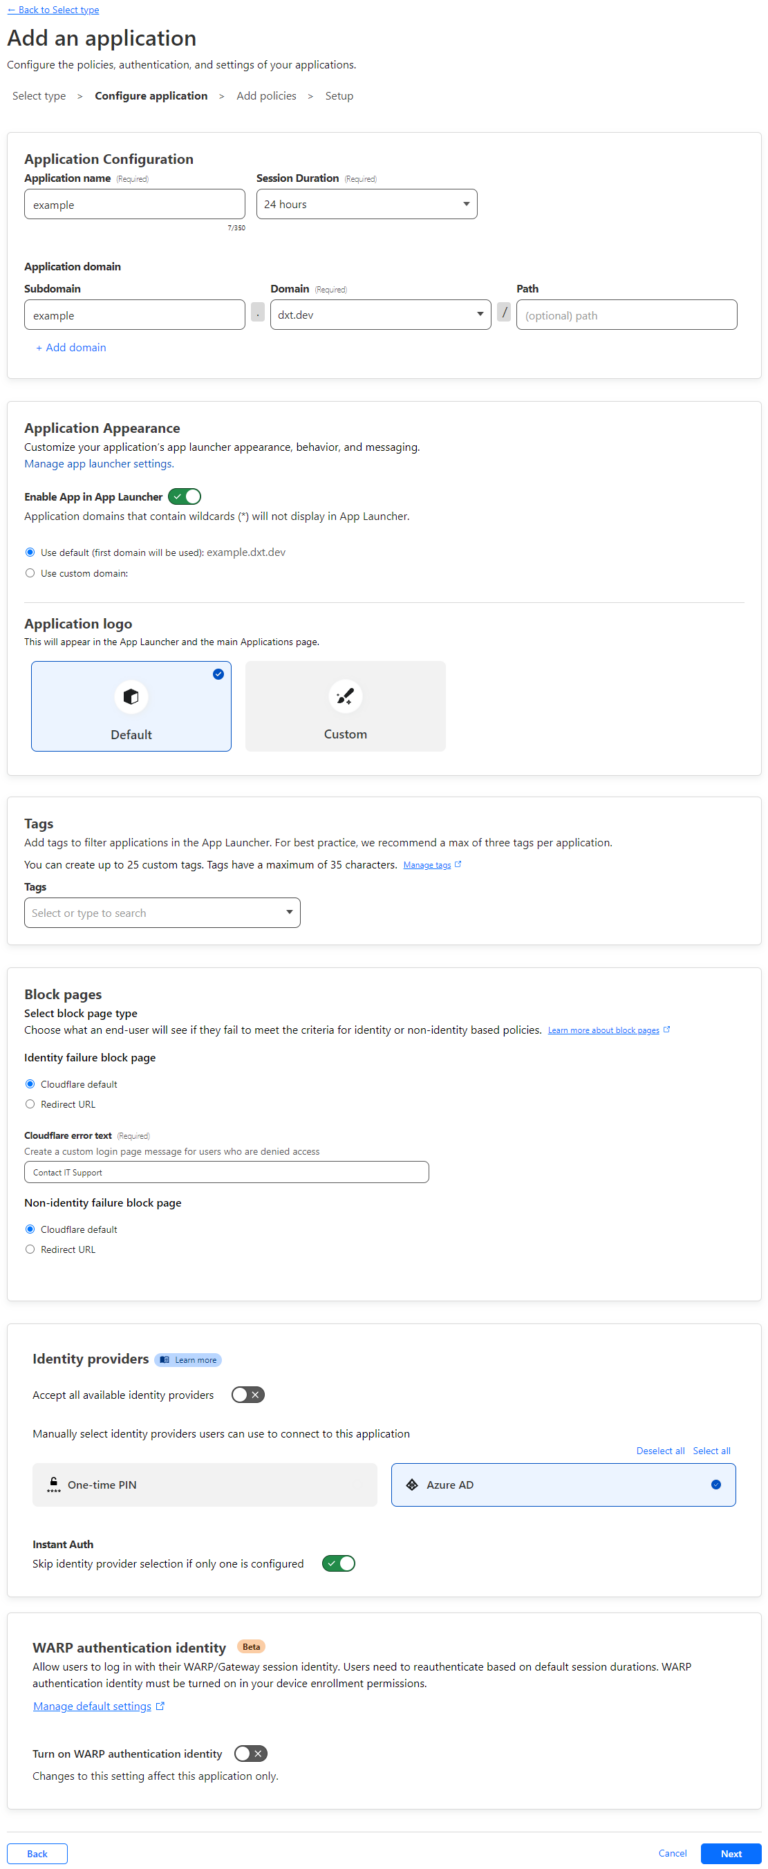The image size is (768, 1869).
Task: Open the Tags selection dropdown
Action: (x=162, y=912)
